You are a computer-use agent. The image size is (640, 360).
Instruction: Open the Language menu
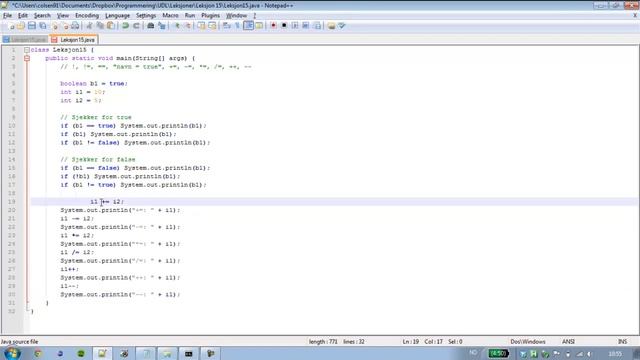pyautogui.click(x=118, y=16)
